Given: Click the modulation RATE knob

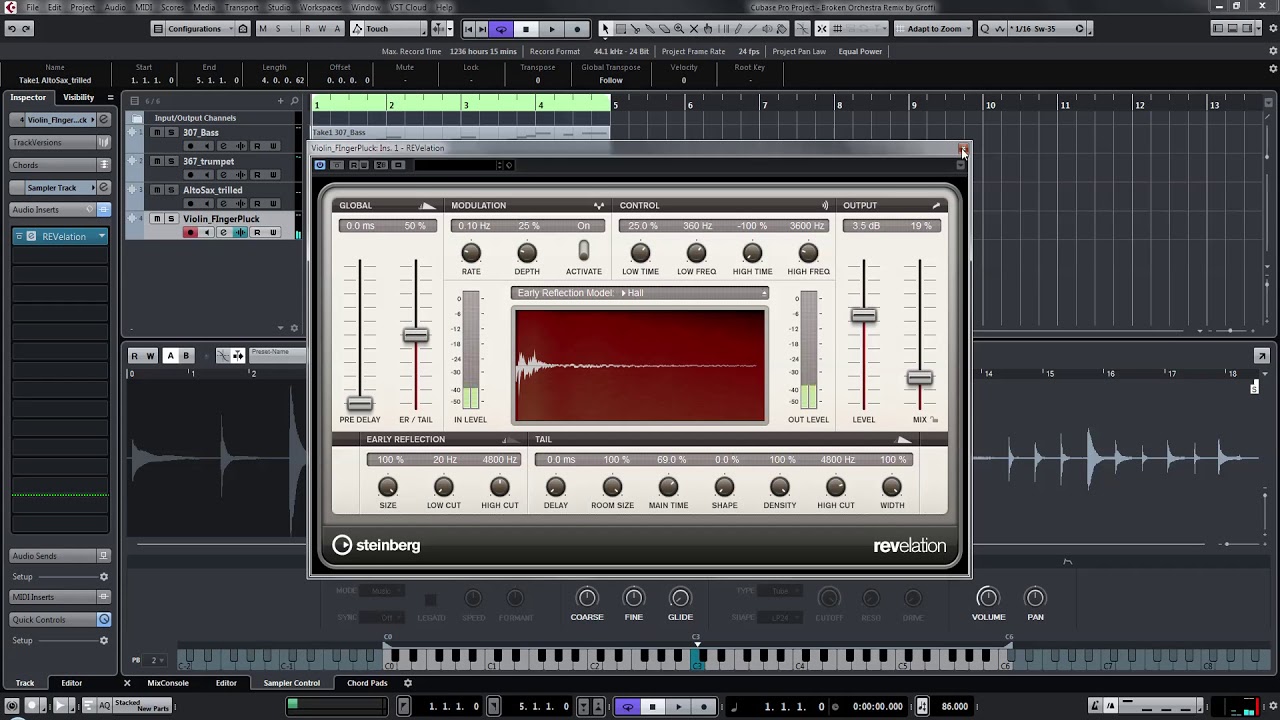Looking at the screenshot, I should [471, 253].
